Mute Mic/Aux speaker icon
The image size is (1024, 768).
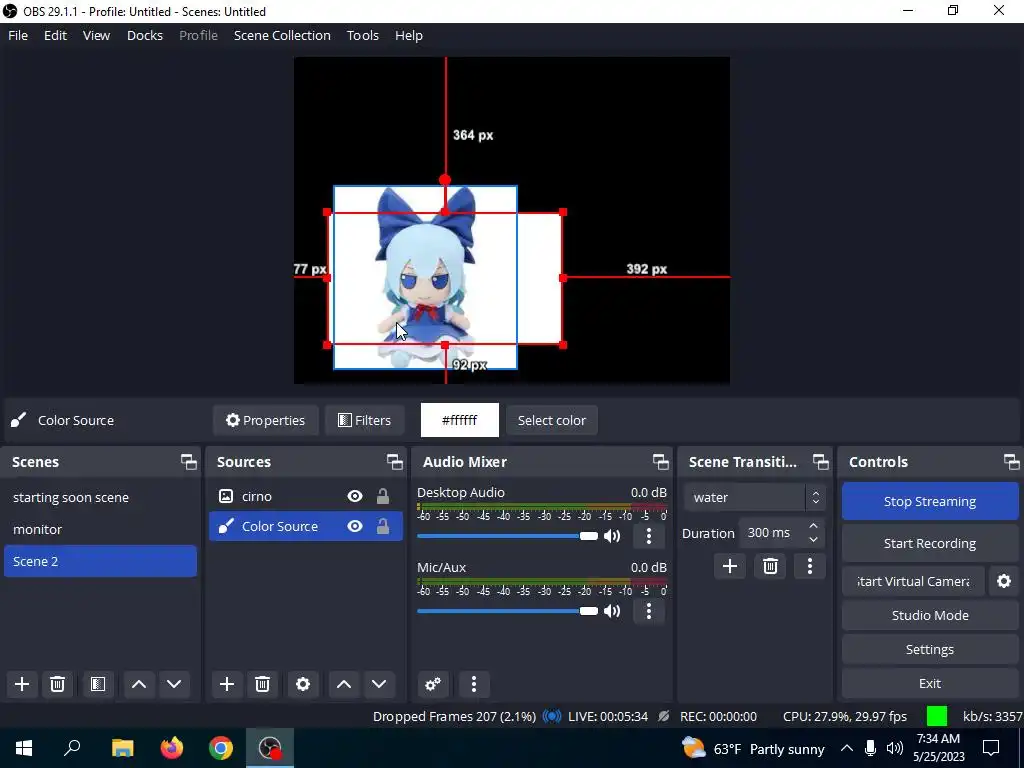[613, 611]
